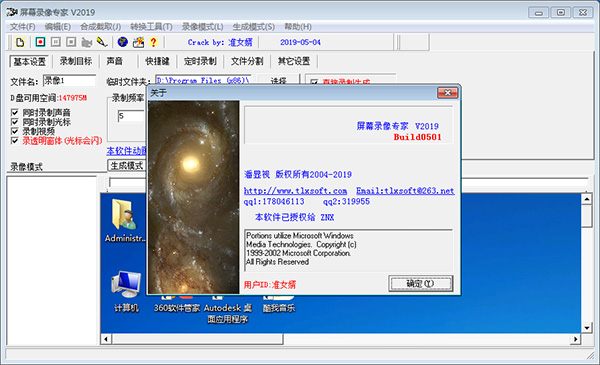
Task: Click the 录制频率 value field
Action: [x=131, y=116]
